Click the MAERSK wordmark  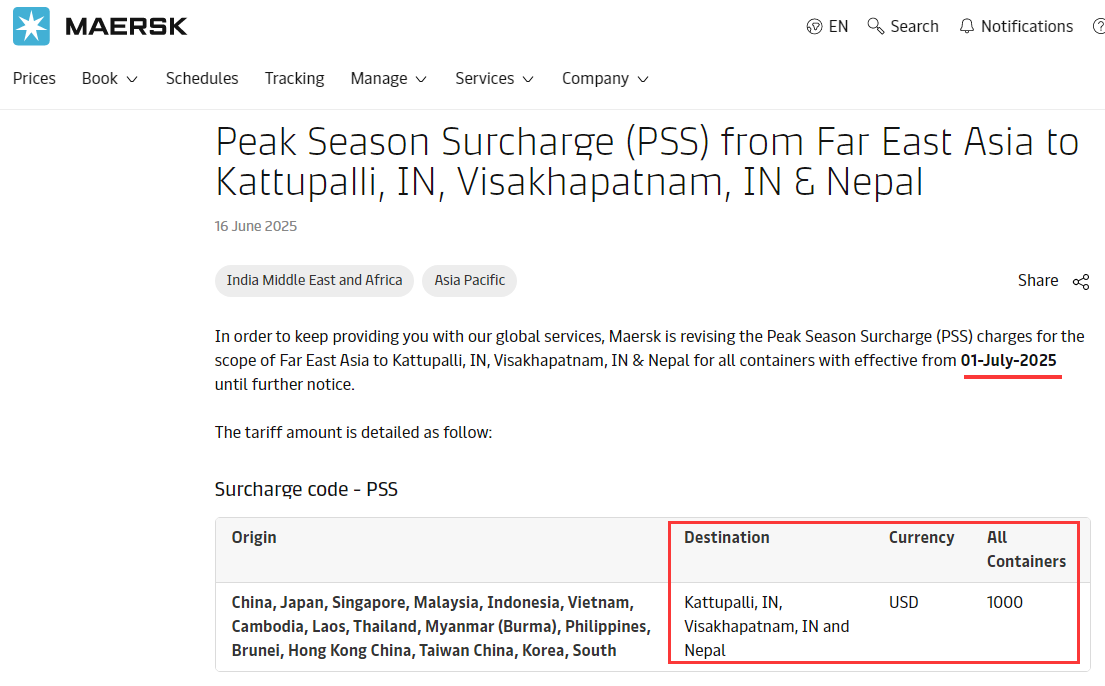126,27
